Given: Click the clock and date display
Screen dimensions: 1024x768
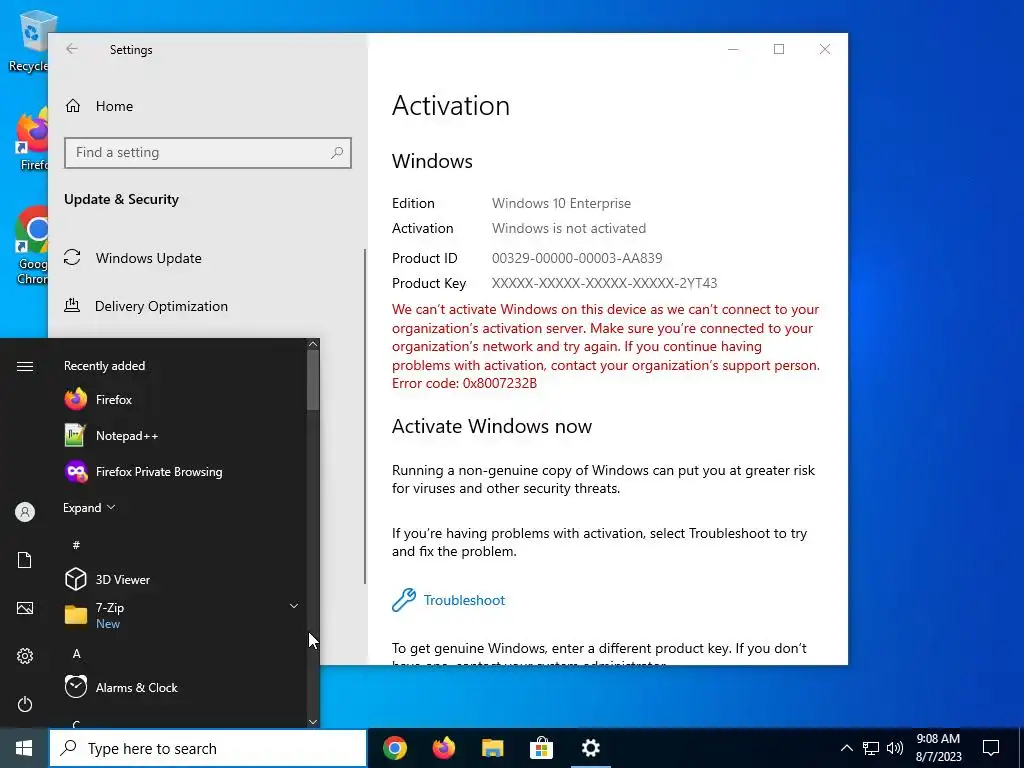Looking at the screenshot, I should coord(938,748).
